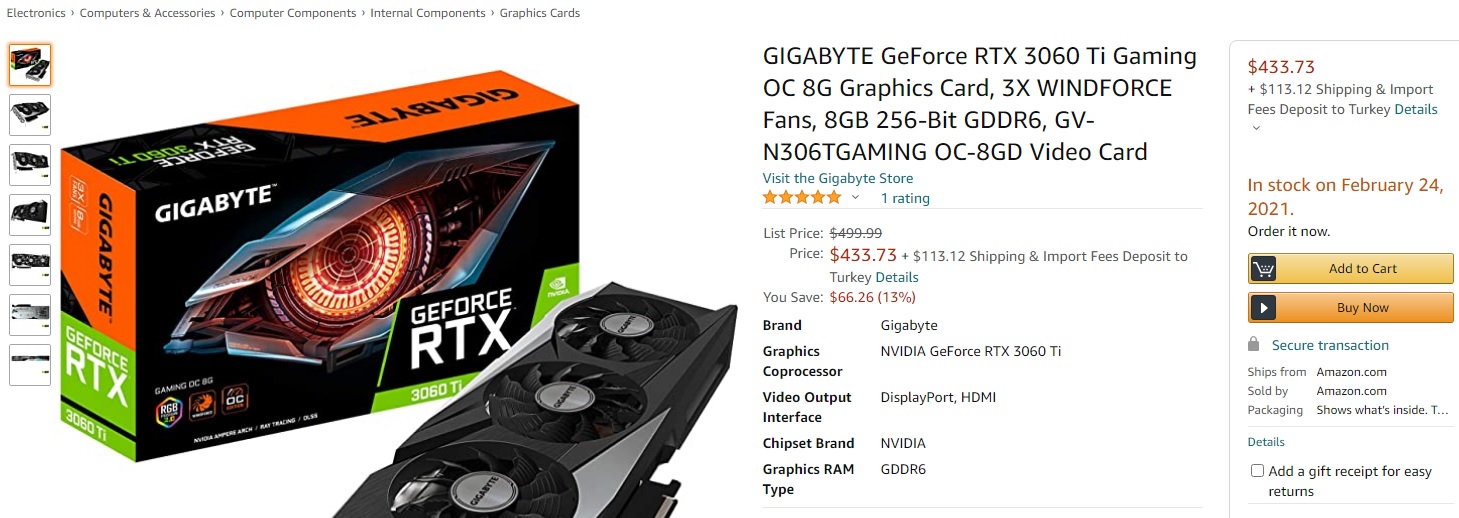
Task: Select the first product box thumbnail
Action: [x=30, y=65]
